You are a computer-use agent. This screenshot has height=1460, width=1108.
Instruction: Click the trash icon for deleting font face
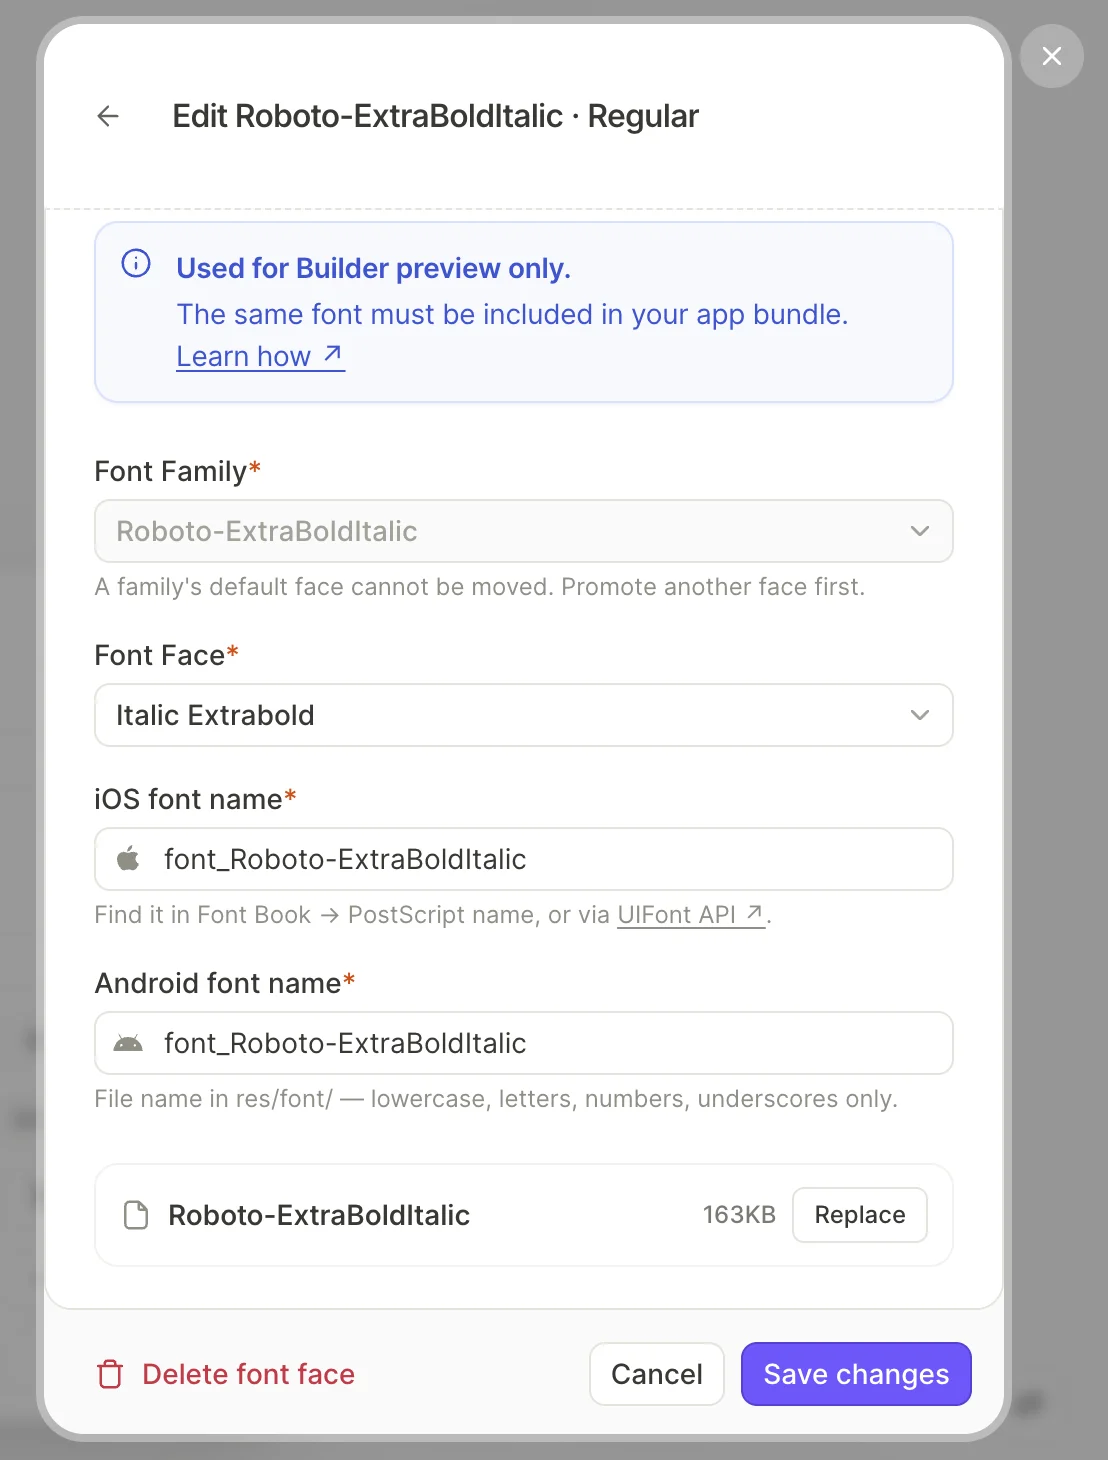pos(110,1374)
